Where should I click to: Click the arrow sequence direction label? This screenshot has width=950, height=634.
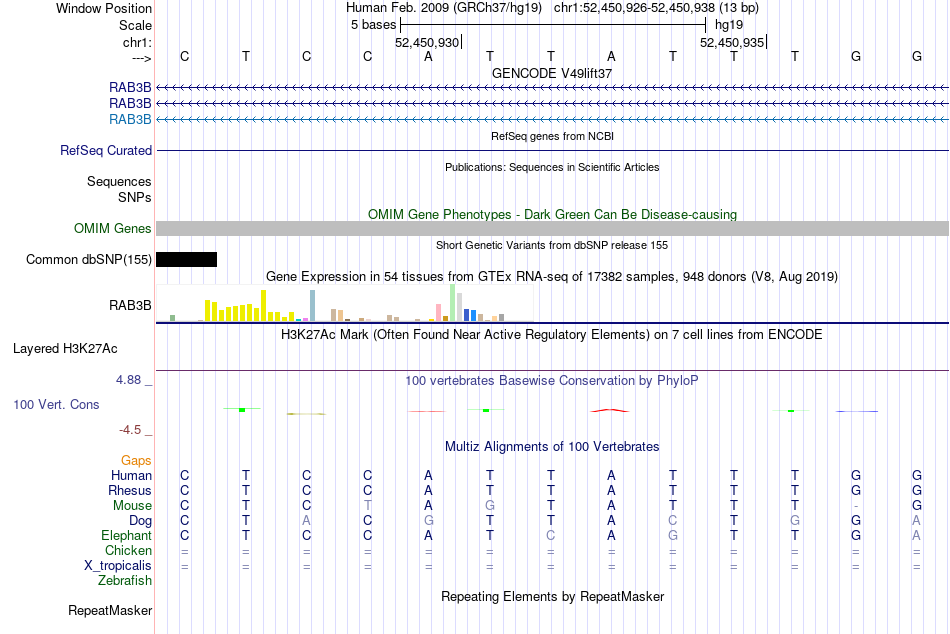[141, 58]
